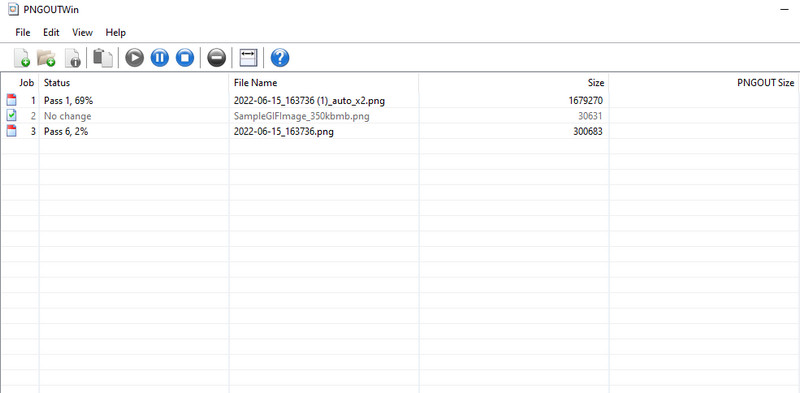Open file info via page-with-i icon
Image resolution: width=800 pixels, height=393 pixels.
(73, 58)
